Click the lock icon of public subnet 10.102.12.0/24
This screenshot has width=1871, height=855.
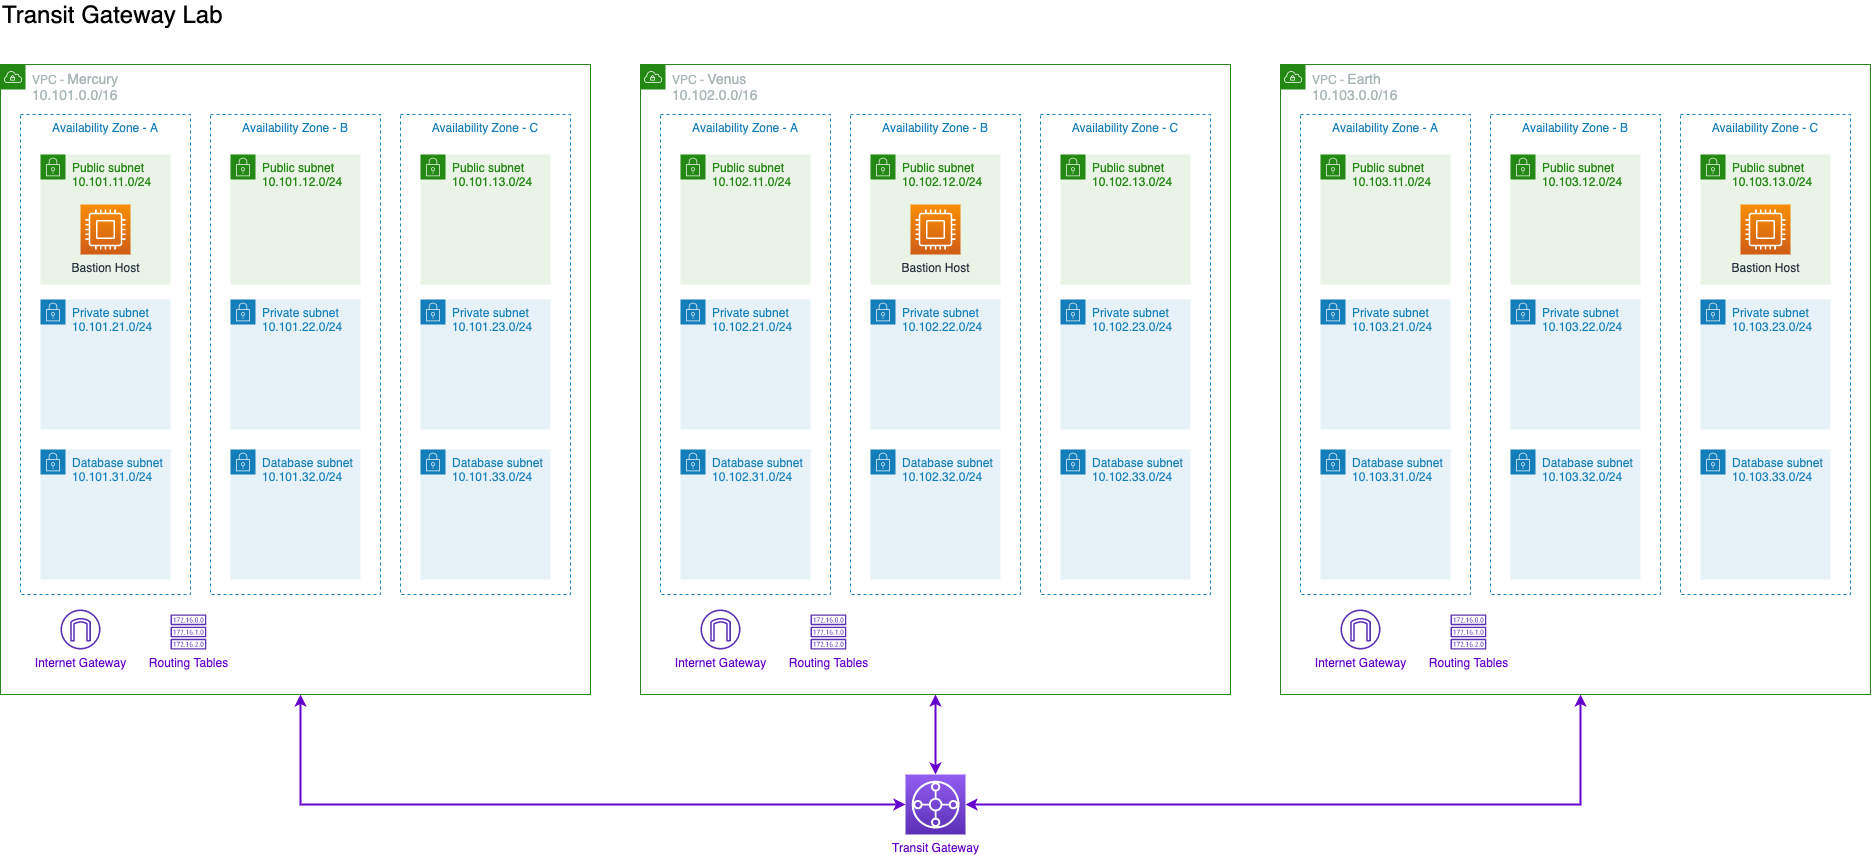[883, 167]
